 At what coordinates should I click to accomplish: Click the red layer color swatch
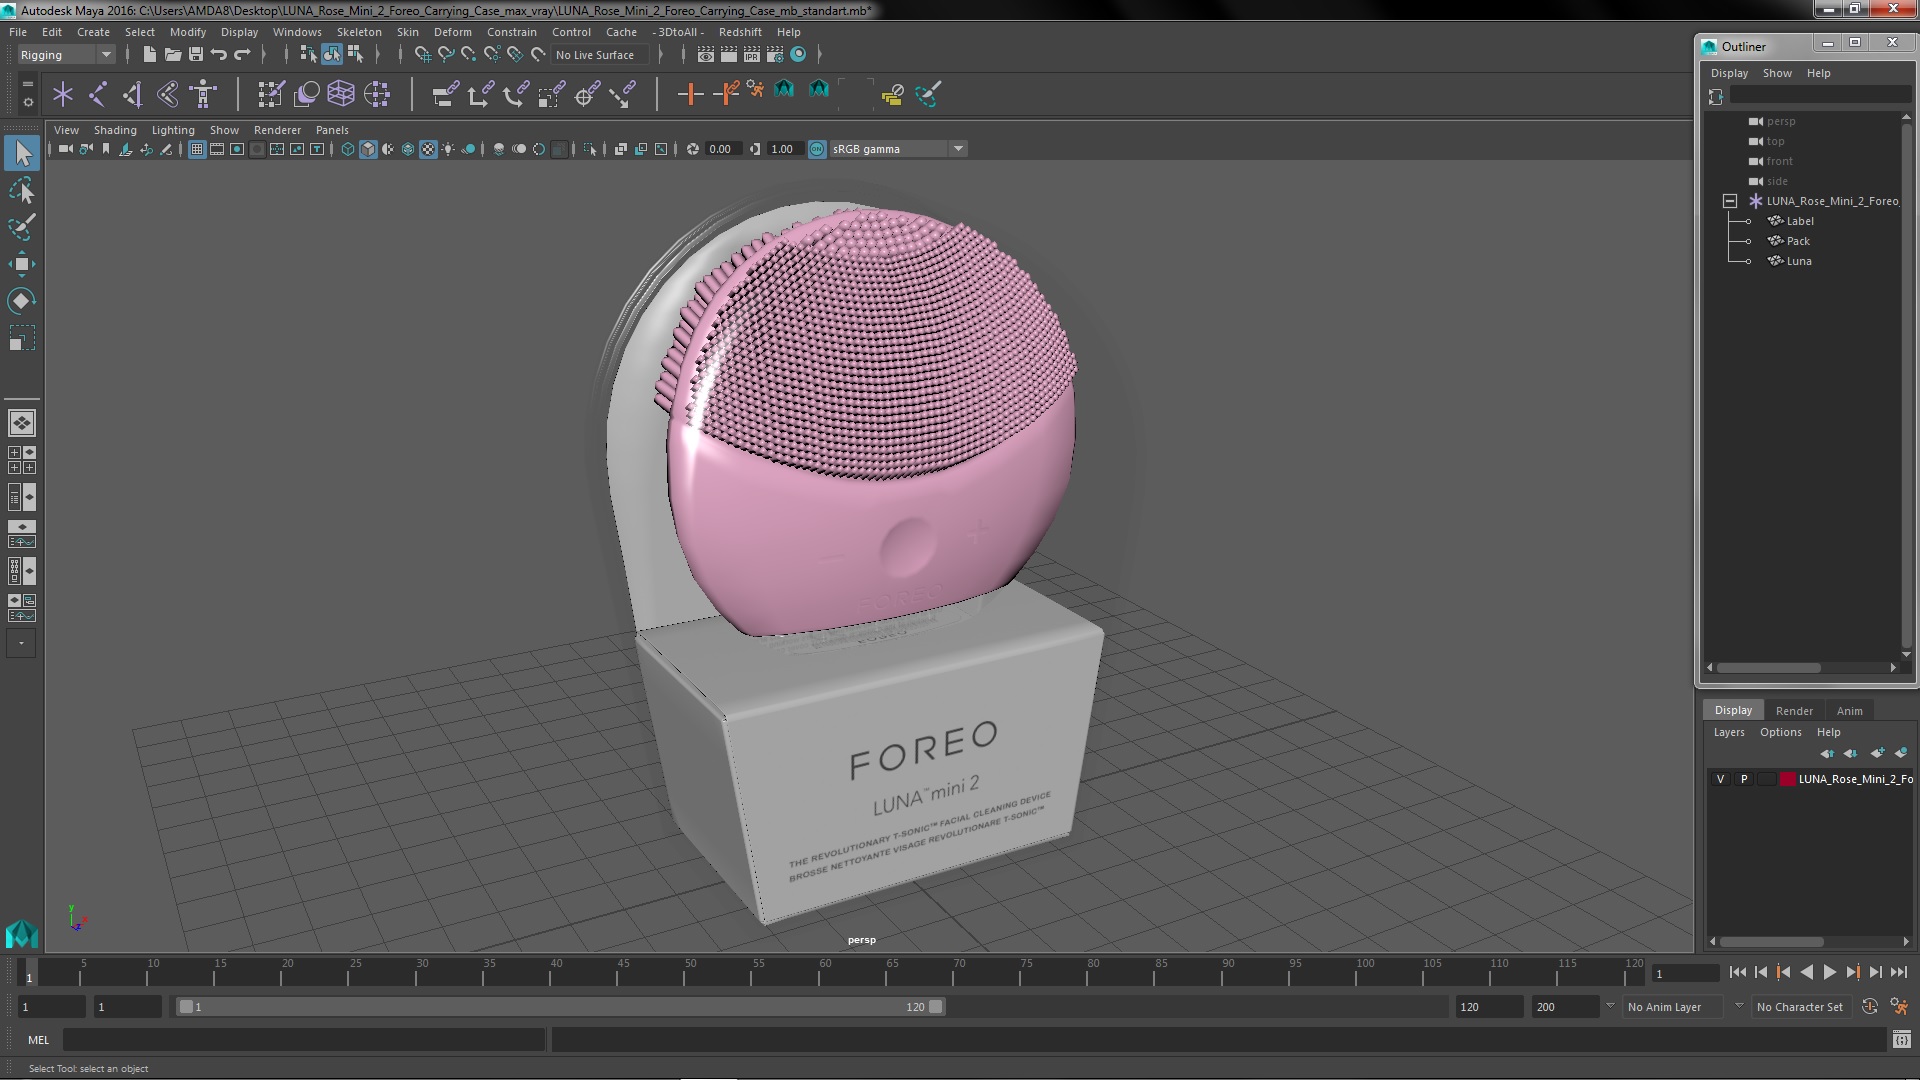(x=1787, y=779)
